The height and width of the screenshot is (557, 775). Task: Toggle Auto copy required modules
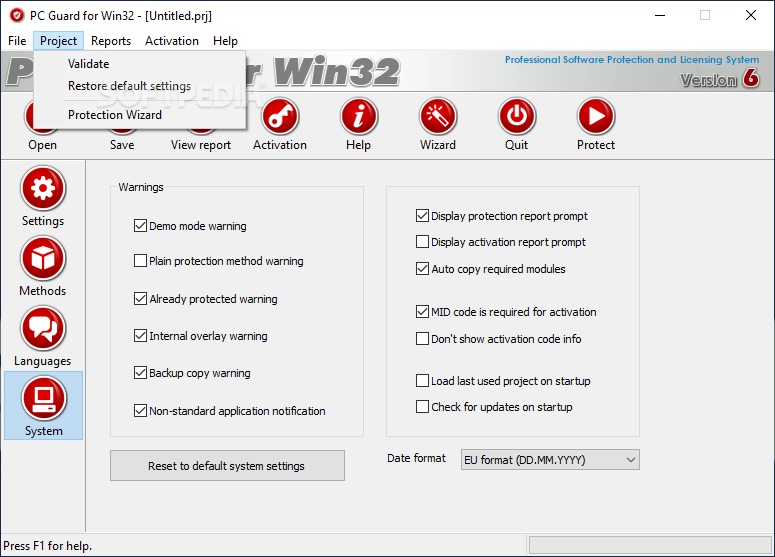(x=422, y=269)
